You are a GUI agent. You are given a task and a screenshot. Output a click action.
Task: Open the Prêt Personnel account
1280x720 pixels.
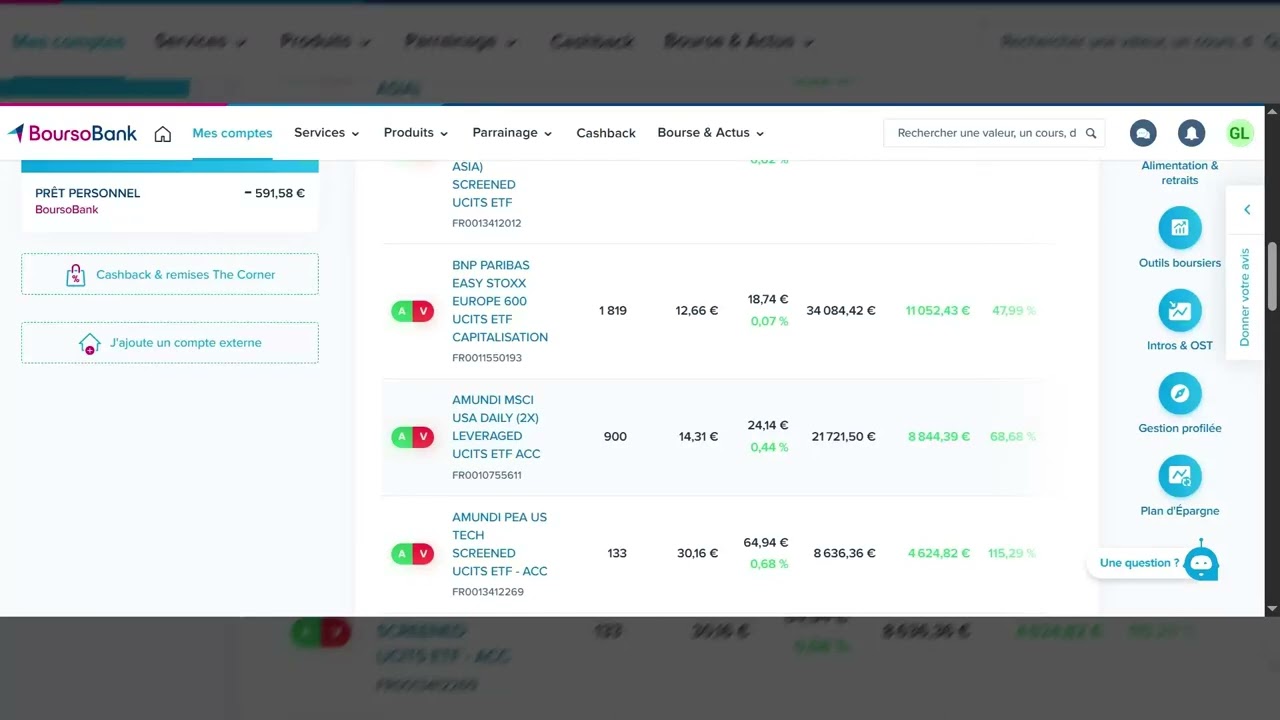[170, 201]
